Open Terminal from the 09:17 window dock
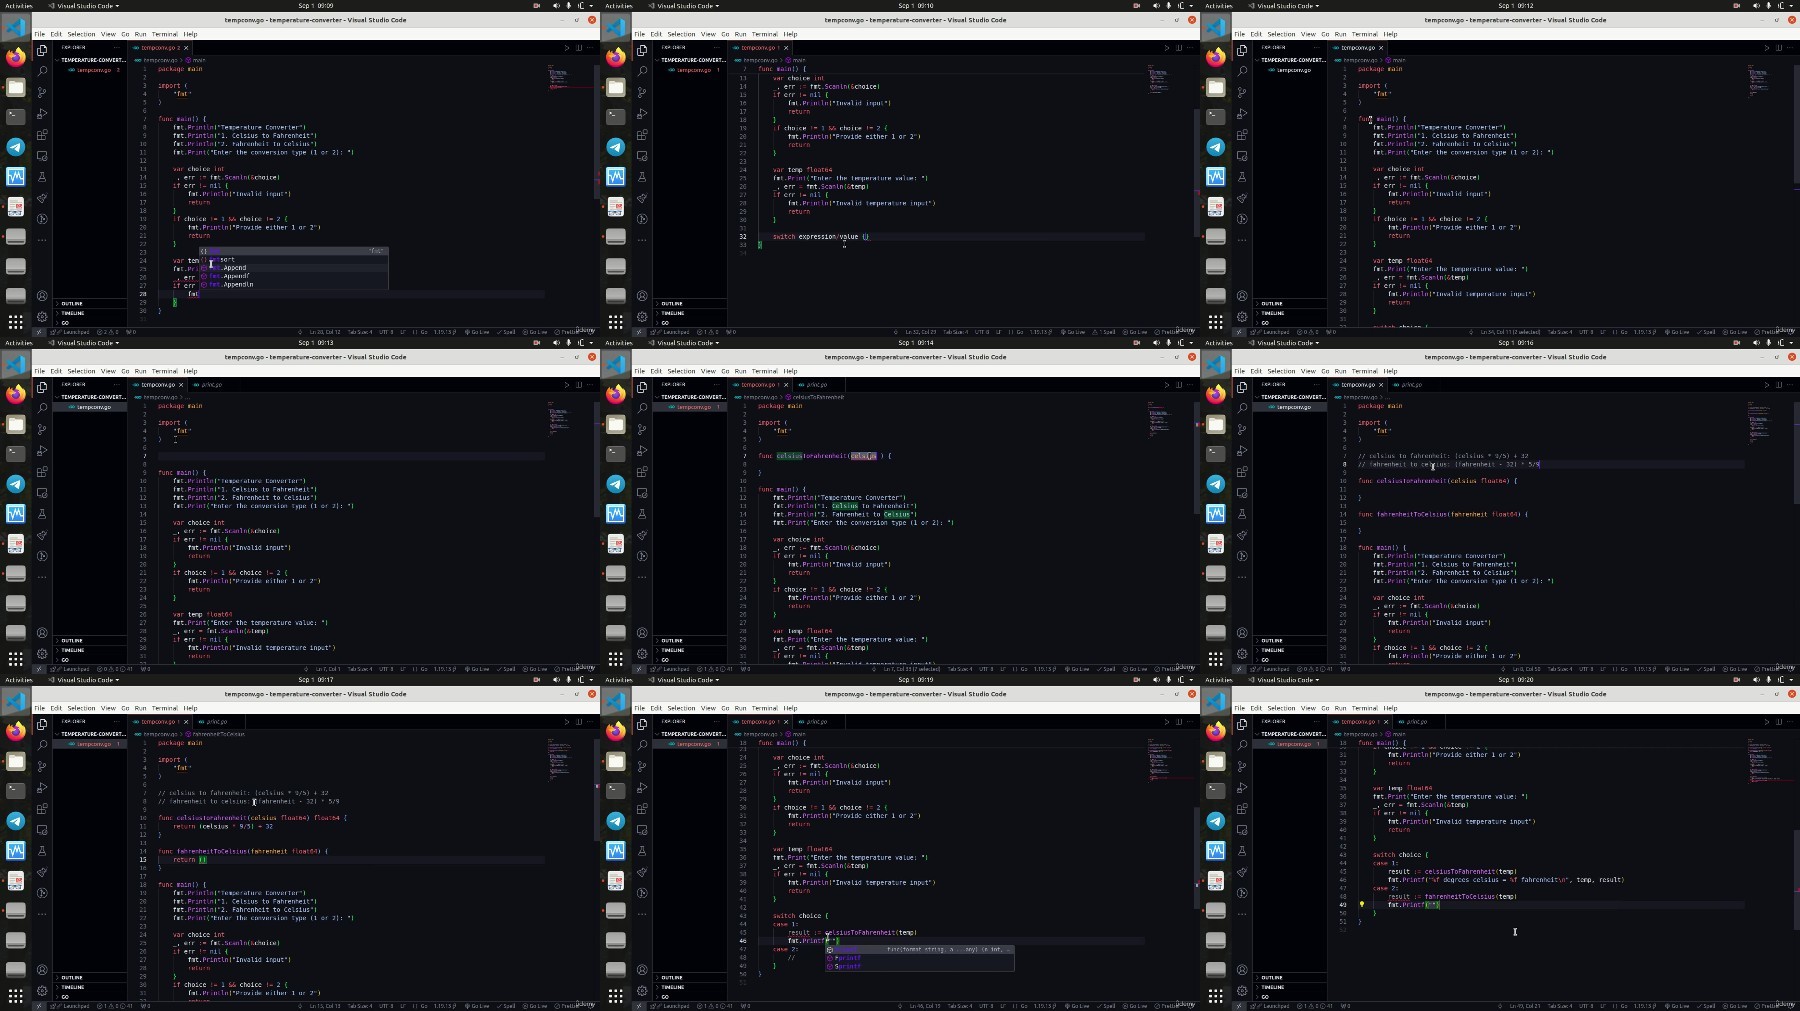 pos(15,790)
